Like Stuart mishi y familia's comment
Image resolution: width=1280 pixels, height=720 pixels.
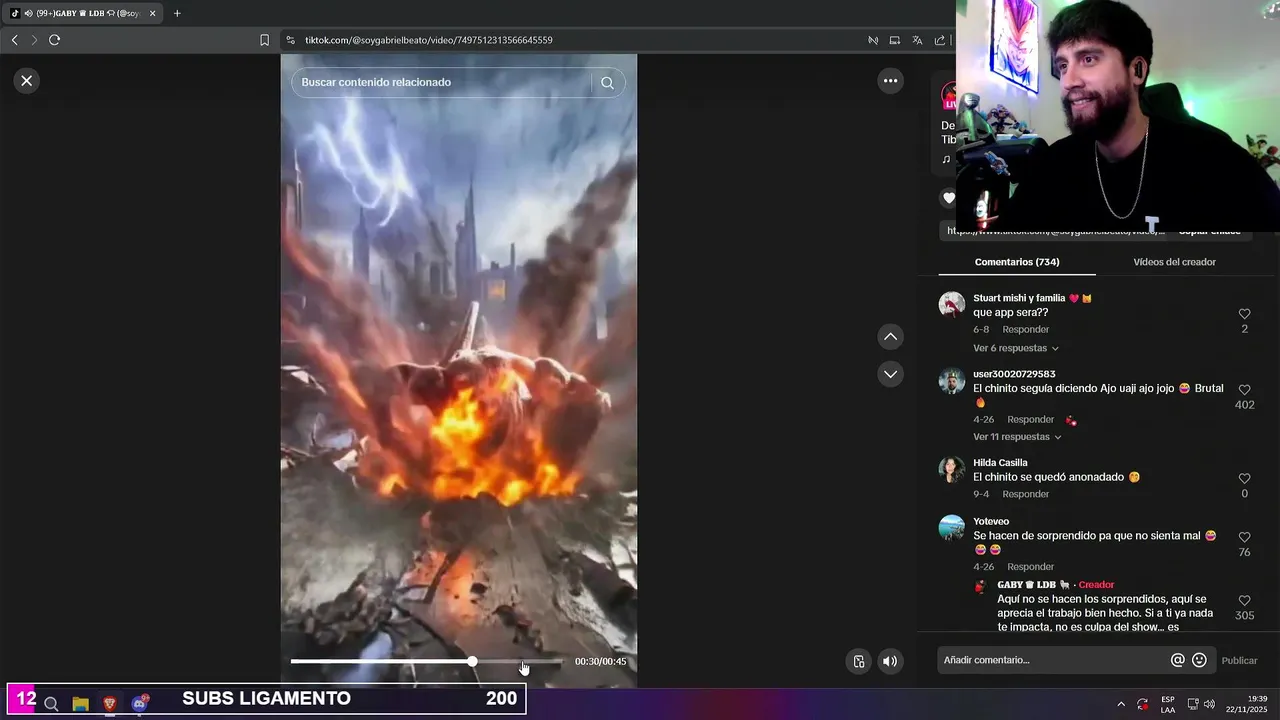(x=1244, y=314)
